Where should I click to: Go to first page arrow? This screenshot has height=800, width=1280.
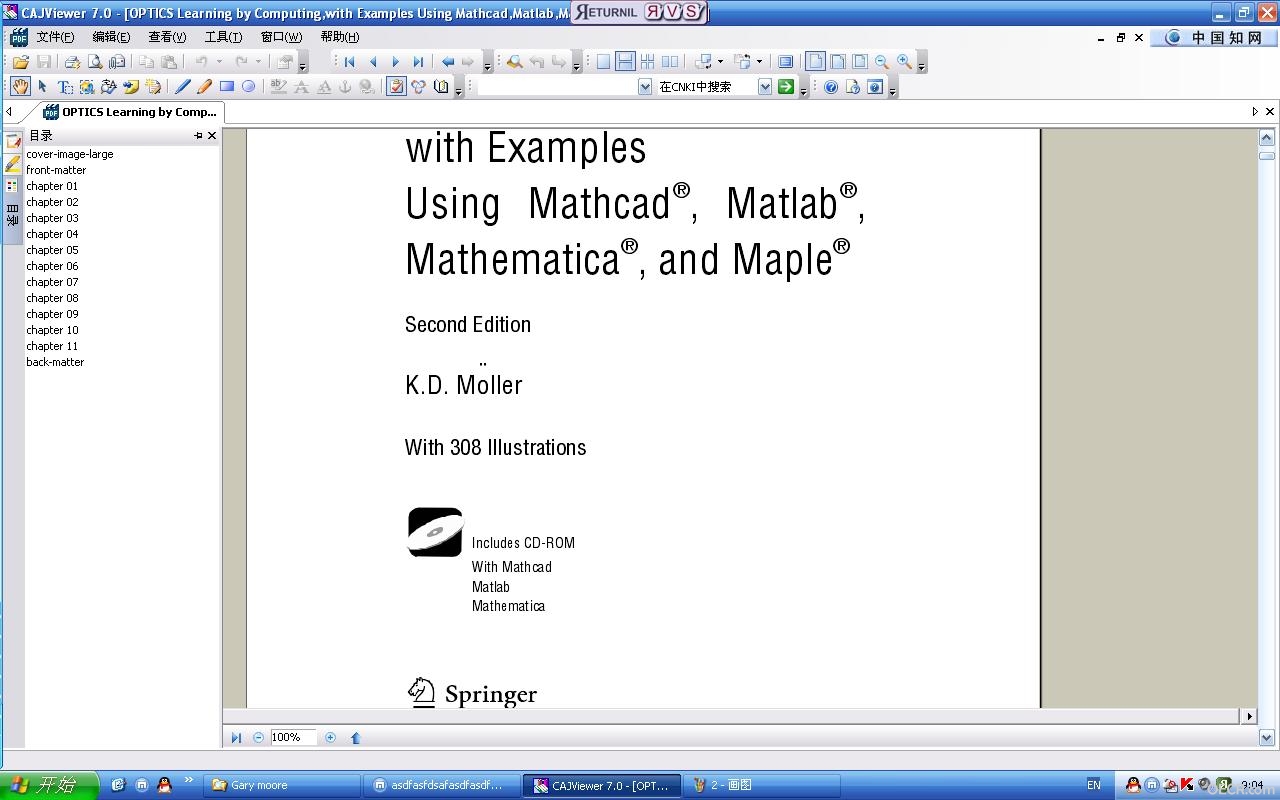(349, 62)
